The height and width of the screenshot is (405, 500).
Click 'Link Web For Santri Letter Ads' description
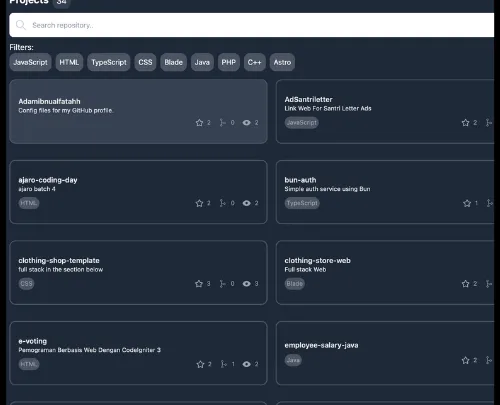pos(328,108)
